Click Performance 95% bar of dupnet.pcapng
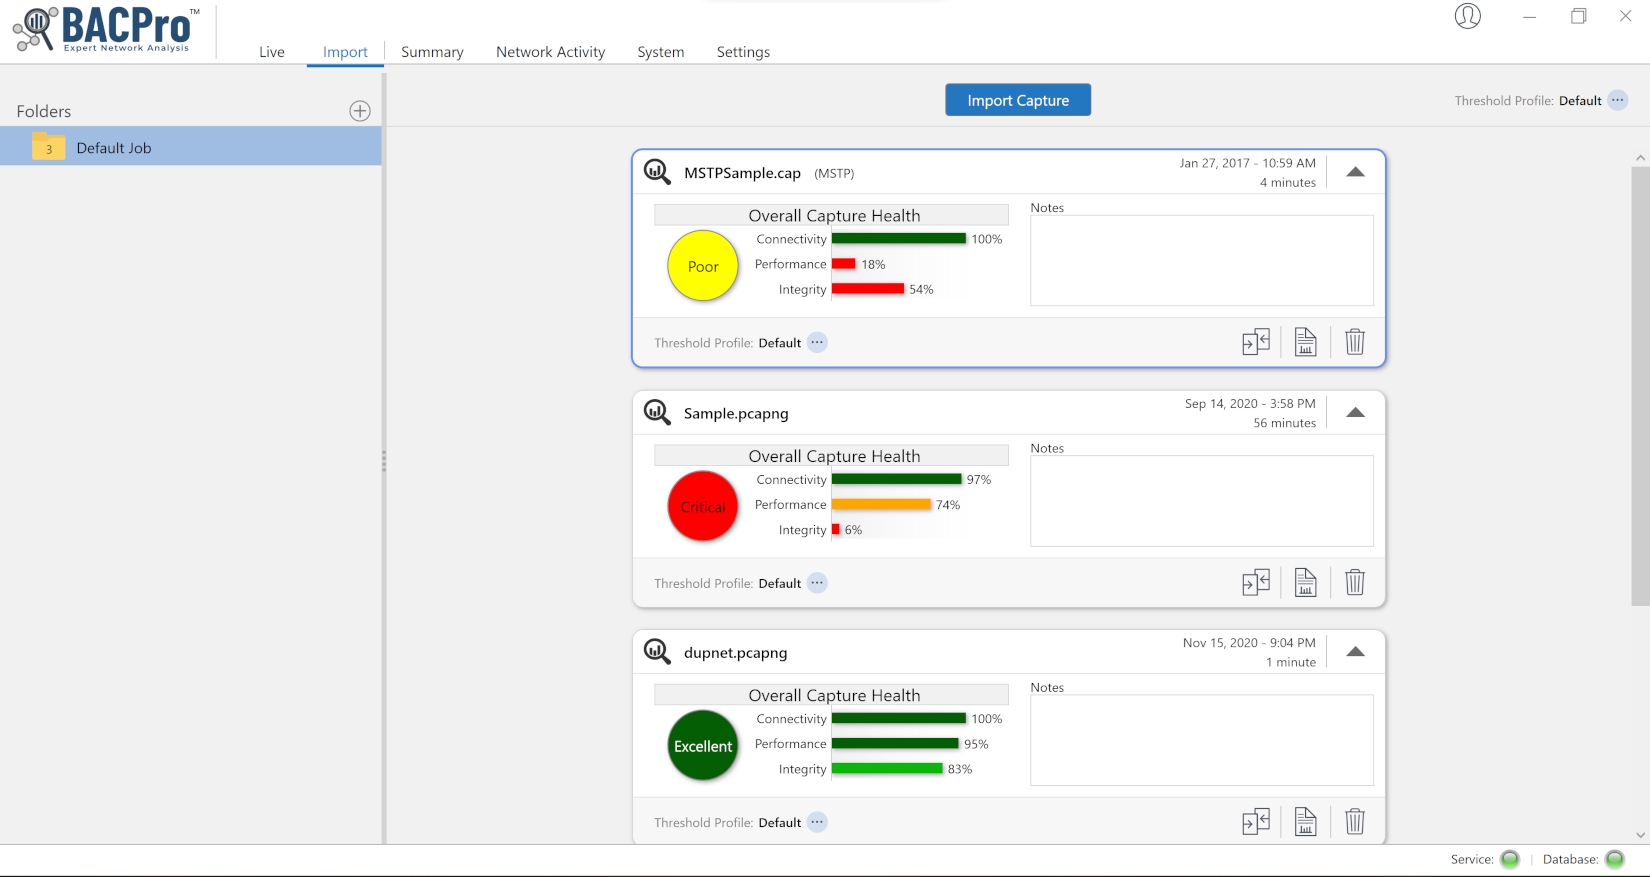The width and height of the screenshot is (1650, 877). point(895,744)
